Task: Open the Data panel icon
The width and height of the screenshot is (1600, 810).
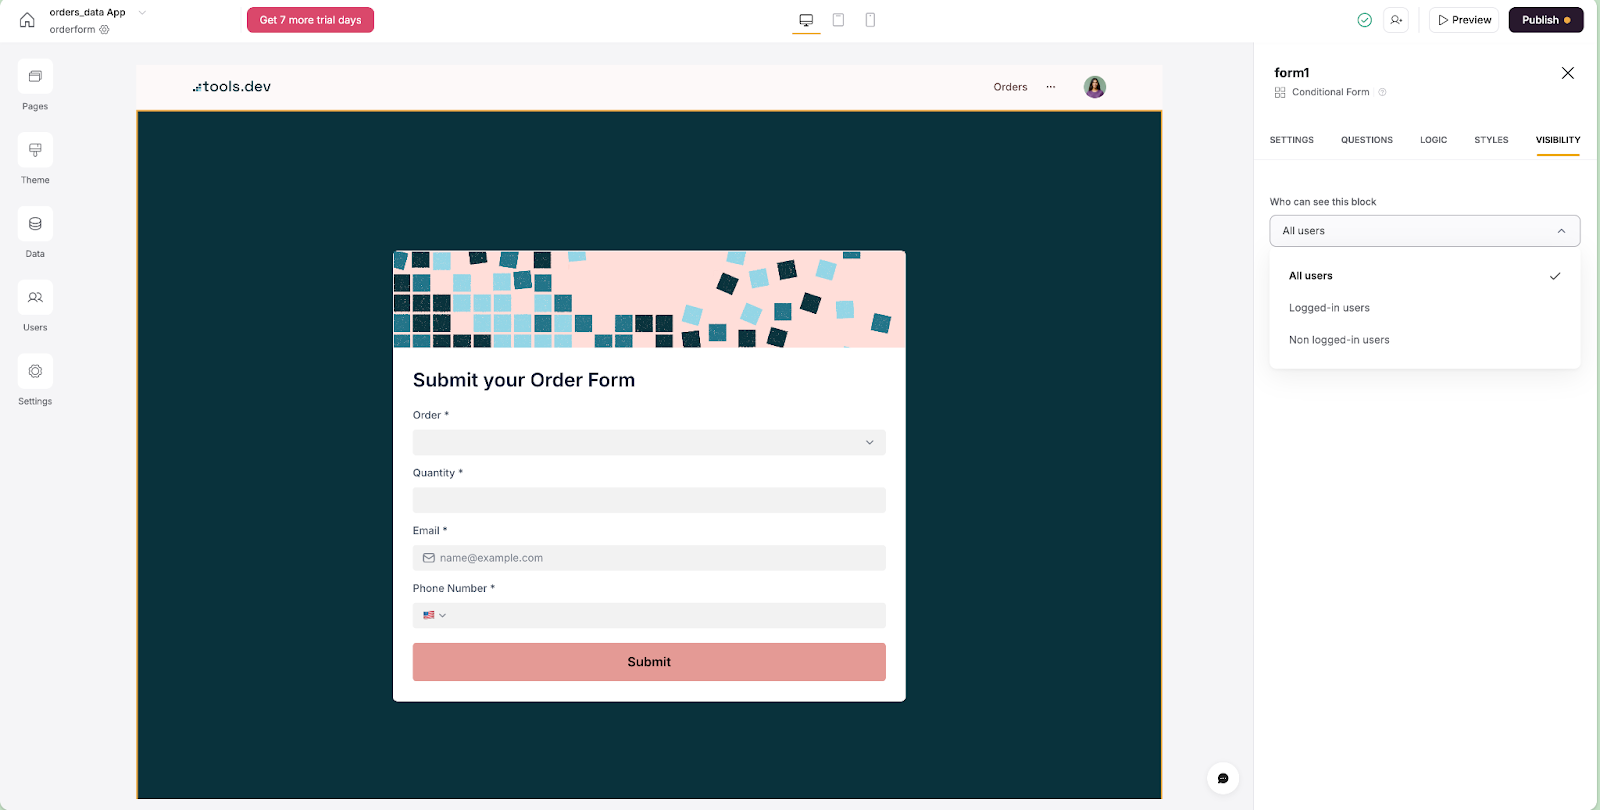Action: (x=35, y=224)
